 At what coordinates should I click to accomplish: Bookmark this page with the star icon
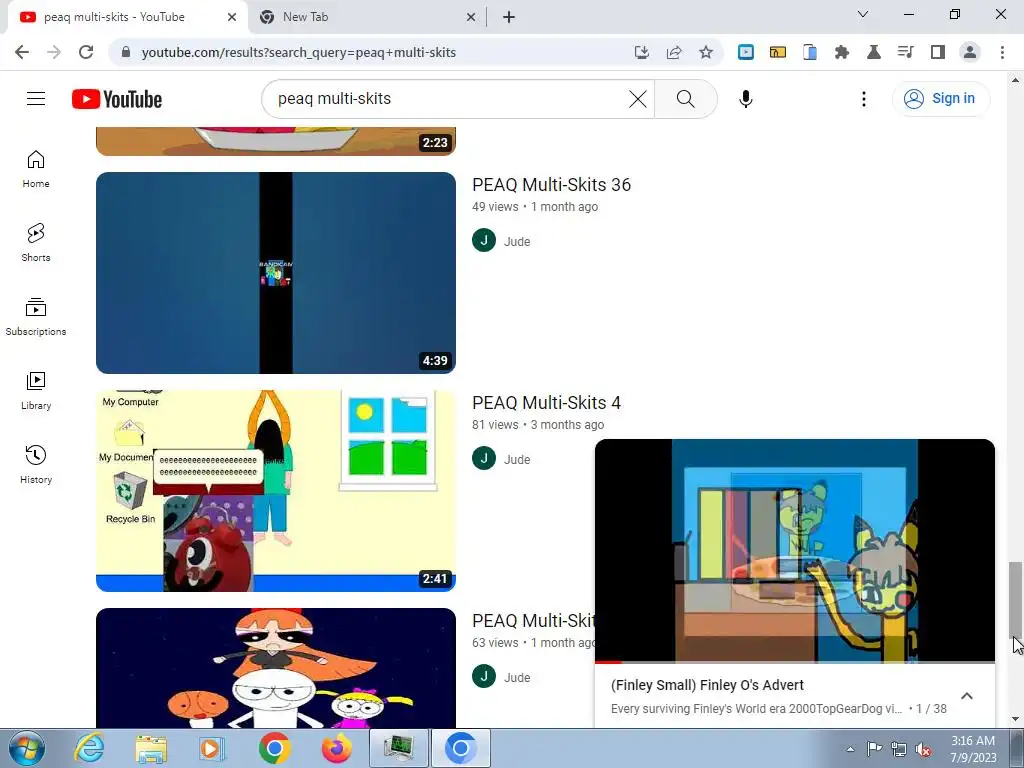tap(706, 52)
